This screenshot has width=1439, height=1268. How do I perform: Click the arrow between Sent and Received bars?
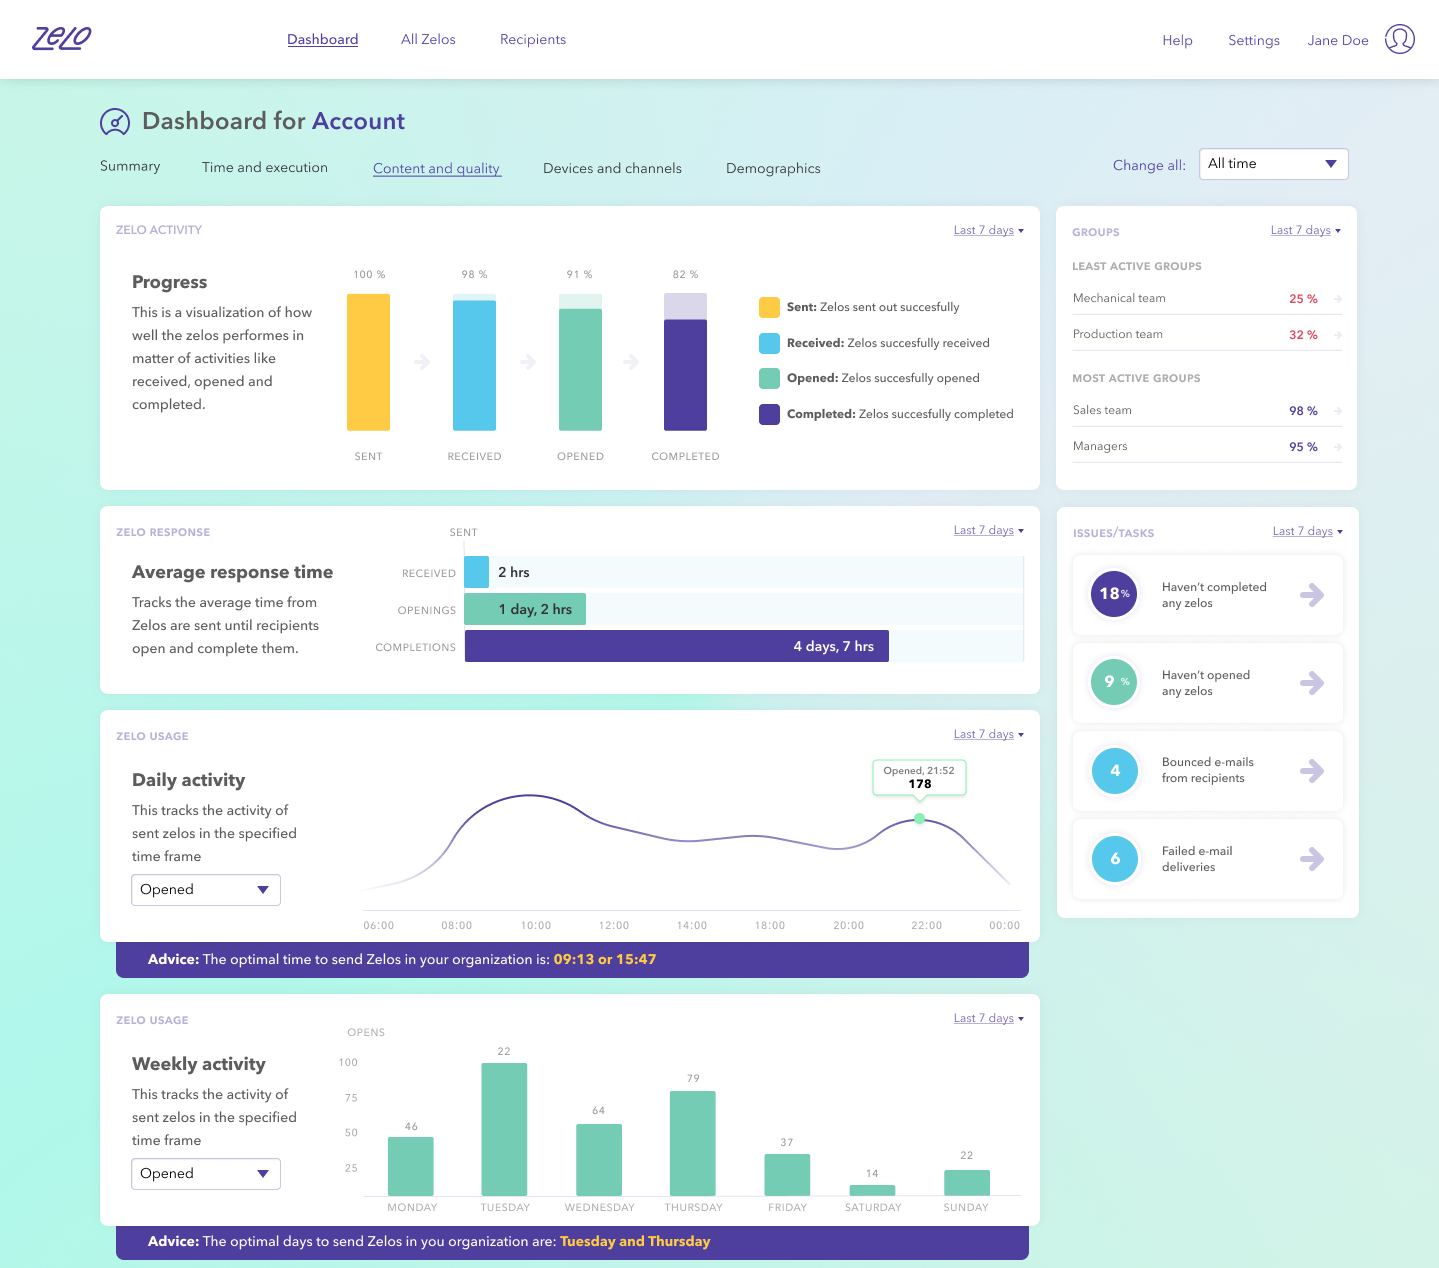(422, 362)
